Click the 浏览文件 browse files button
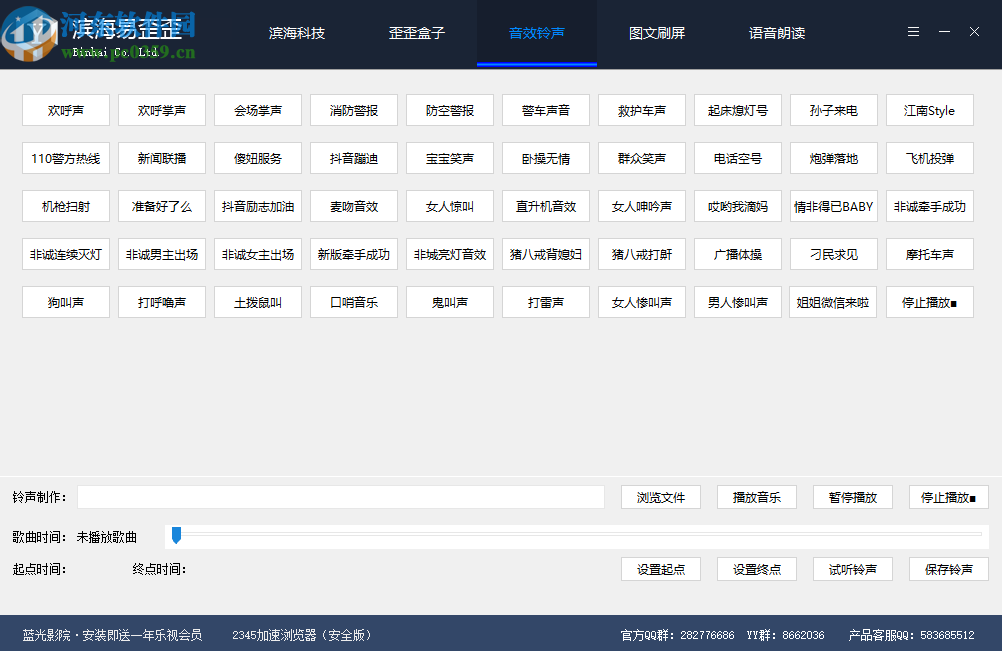This screenshot has width=1002, height=651. coord(660,497)
